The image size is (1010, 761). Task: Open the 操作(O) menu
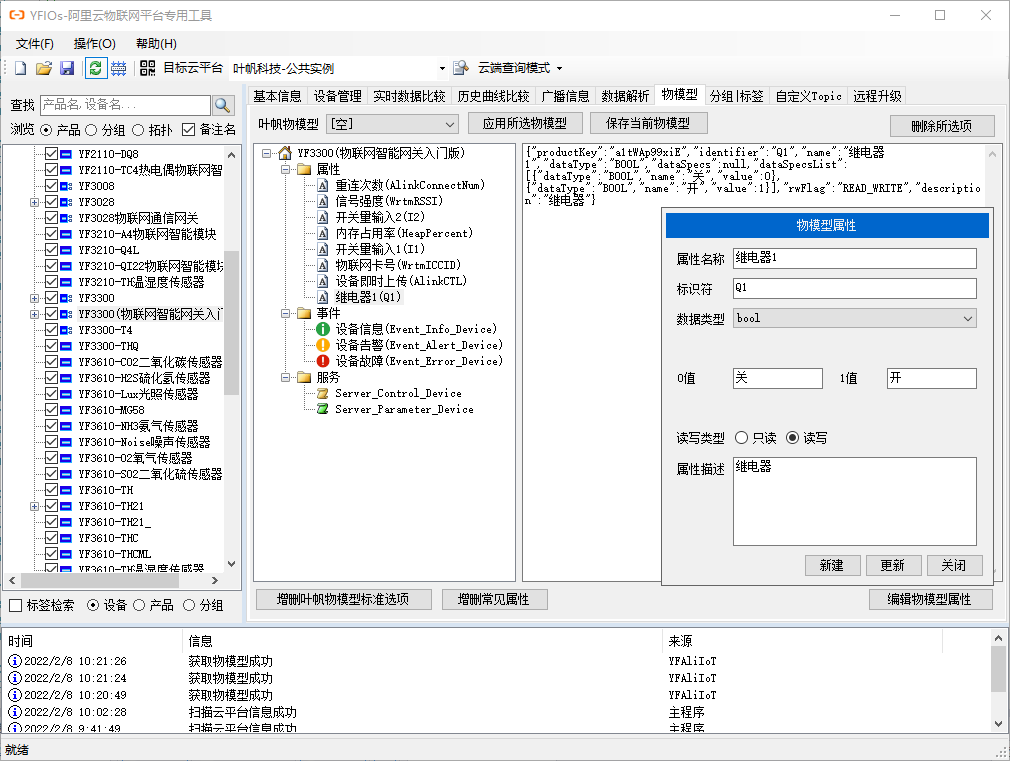95,44
